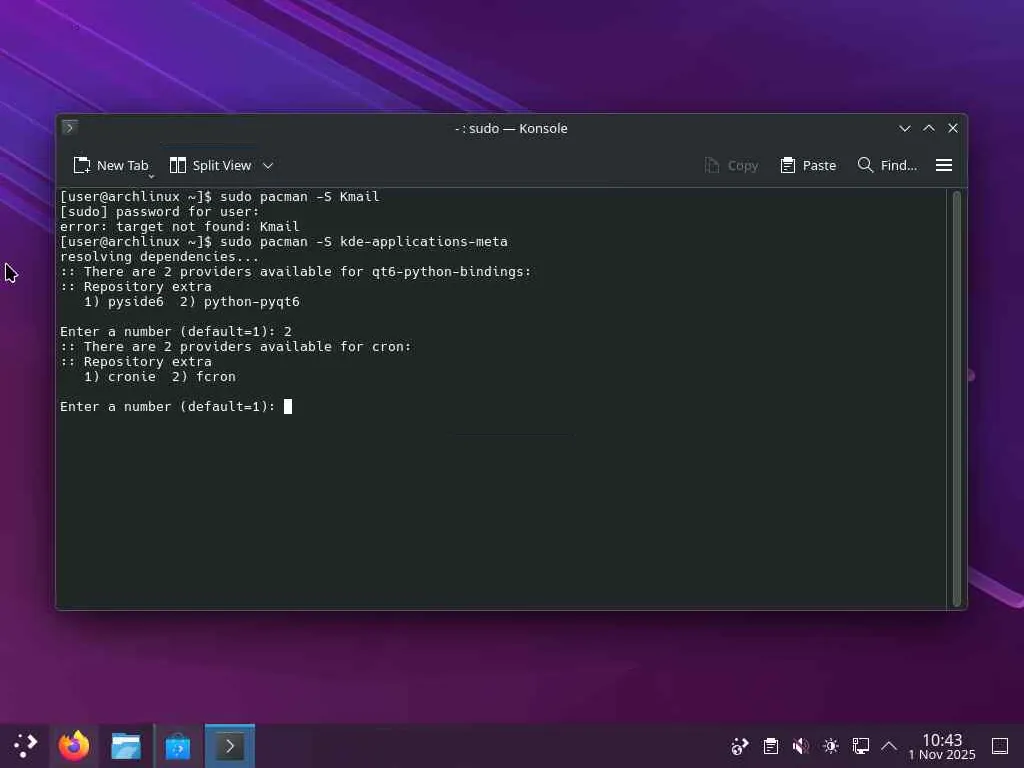Open the Dolphin file manager from the taskbar

coord(125,746)
